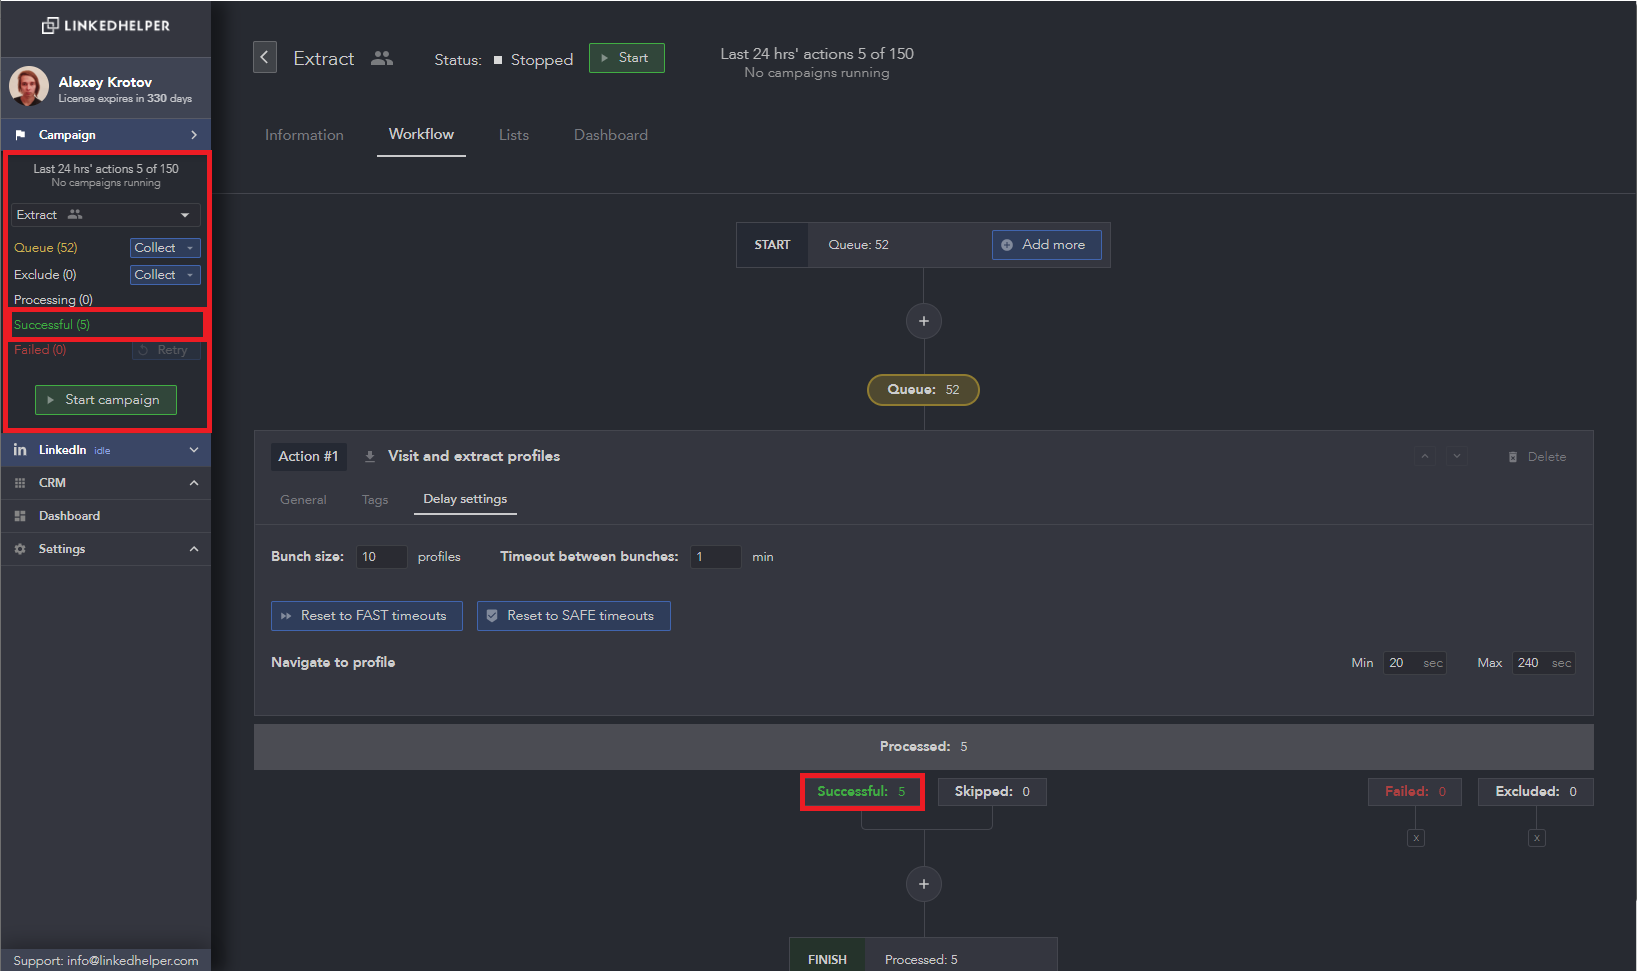Click the Processed: 5 bar
Image resolution: width=1637 pixels, height=971 pixels.
point(924,747)
